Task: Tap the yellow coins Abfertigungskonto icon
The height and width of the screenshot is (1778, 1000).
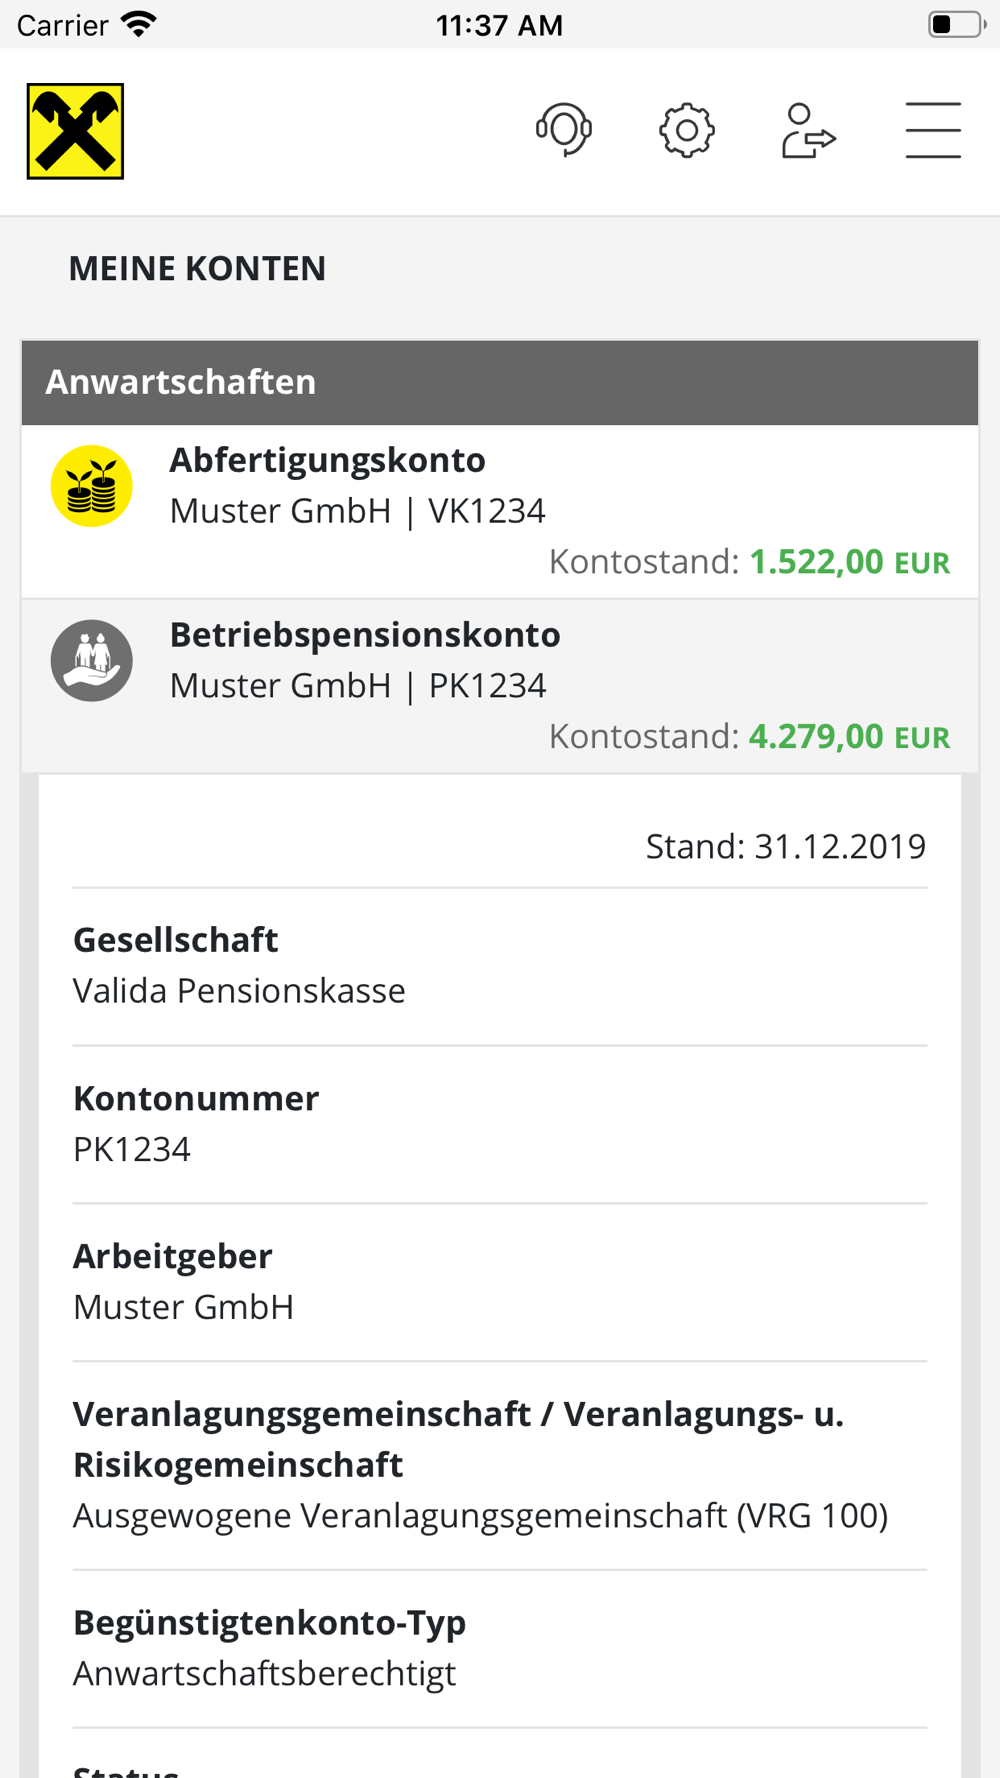Action: pos(92,486)
